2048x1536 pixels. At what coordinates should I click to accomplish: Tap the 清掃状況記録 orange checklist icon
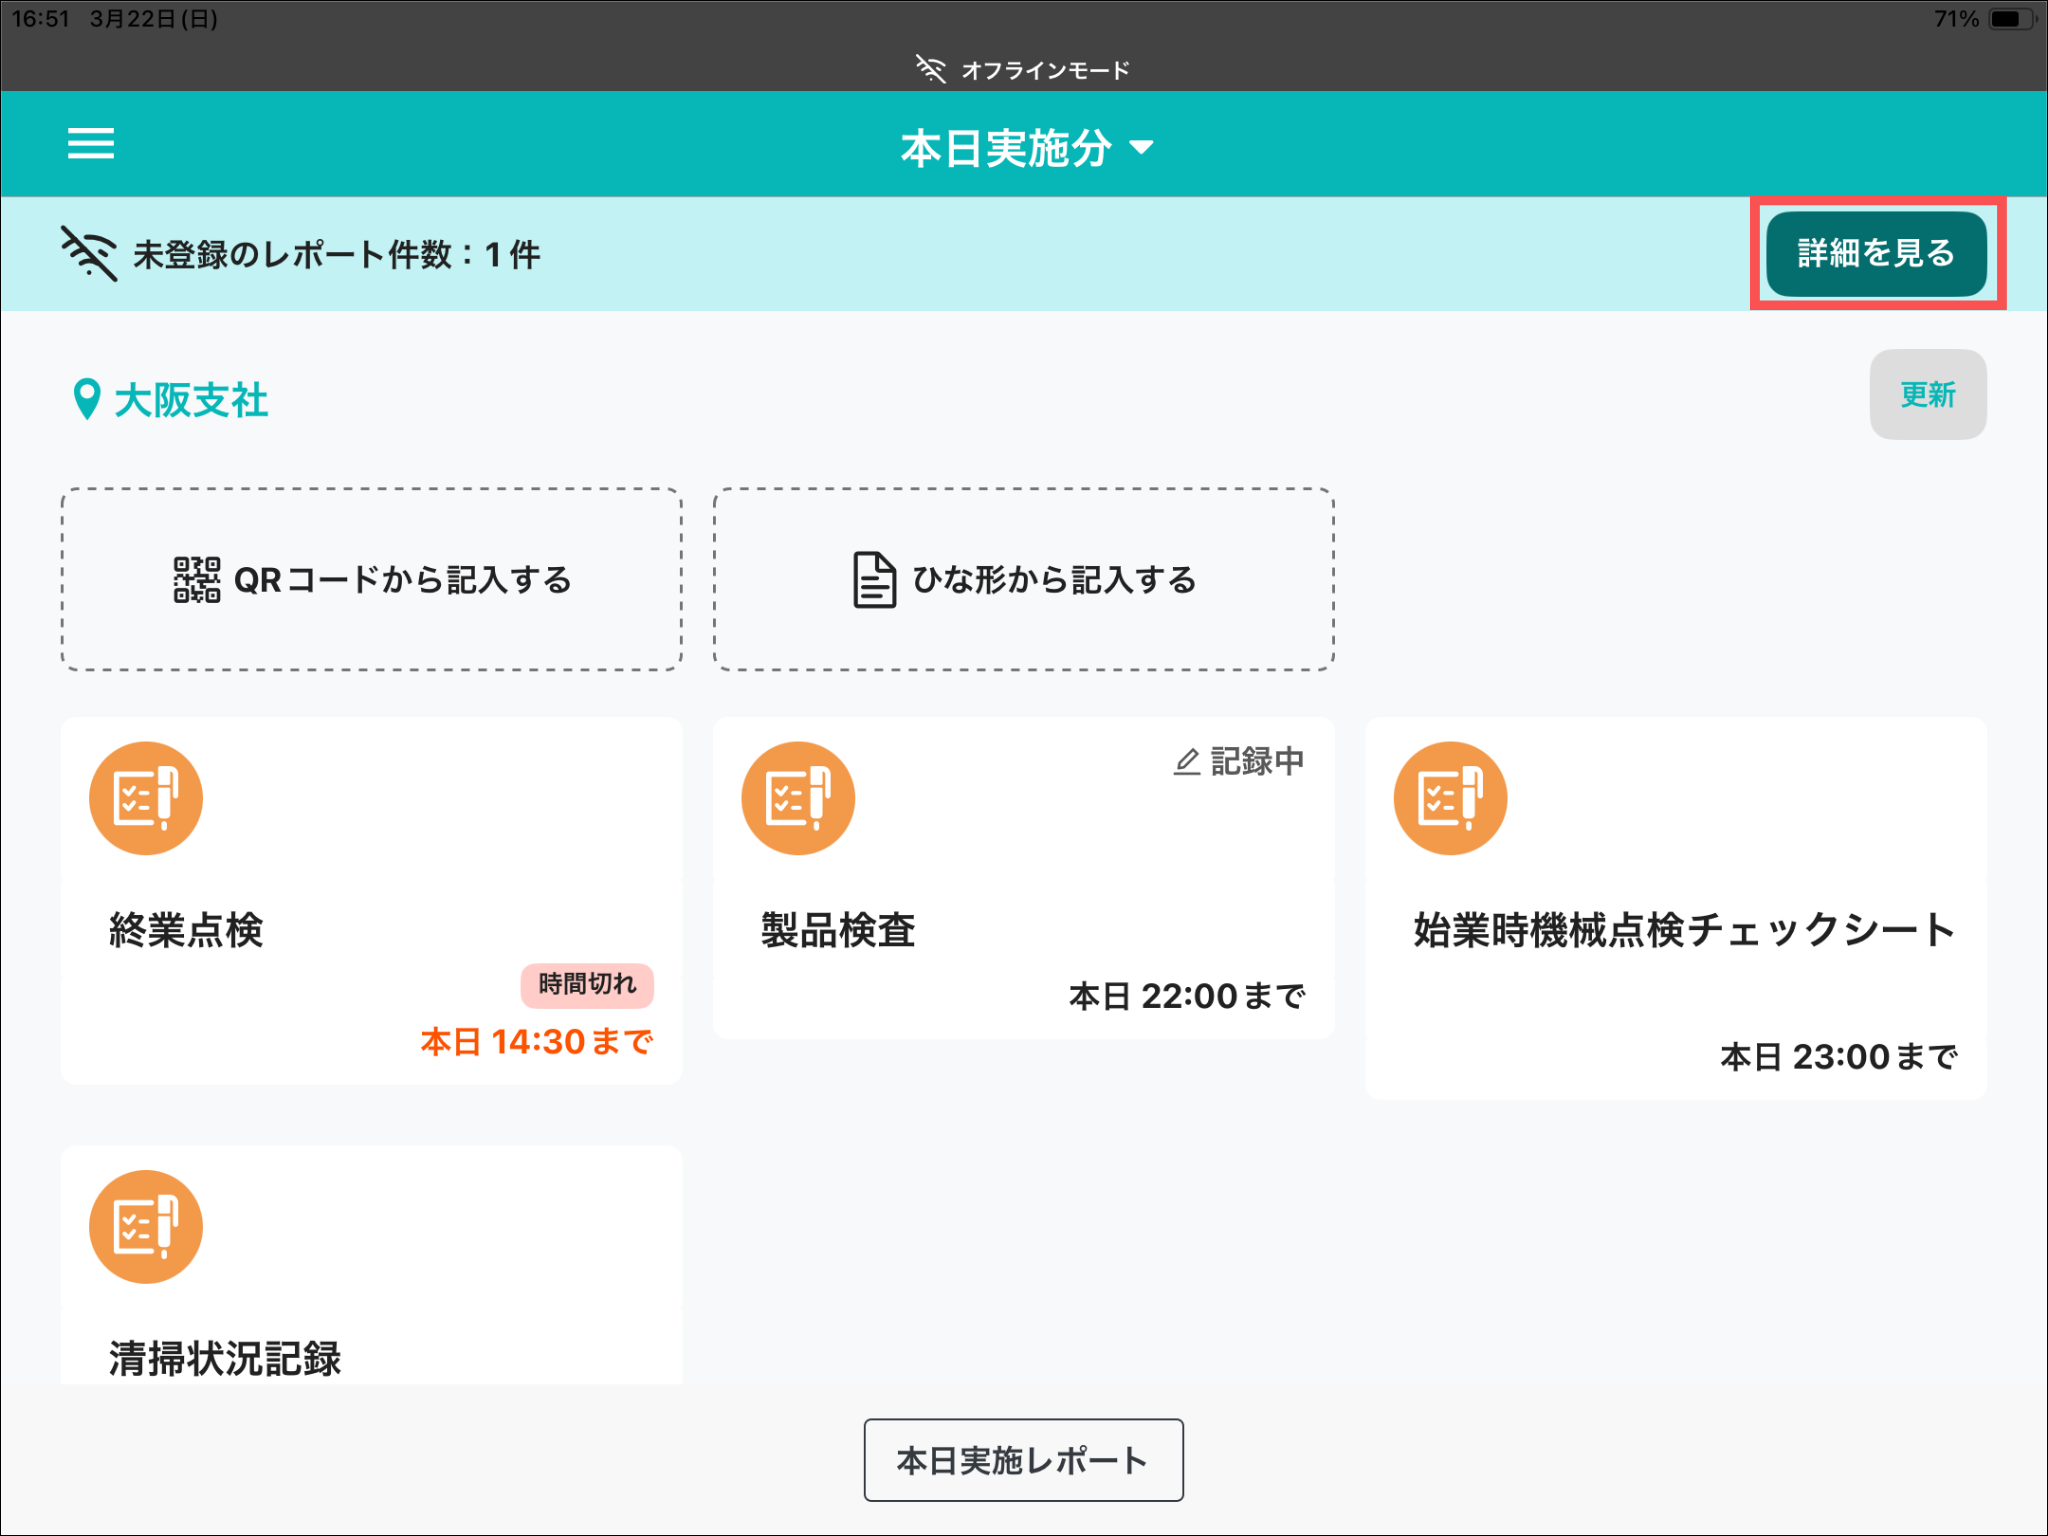coord(146,1226)
